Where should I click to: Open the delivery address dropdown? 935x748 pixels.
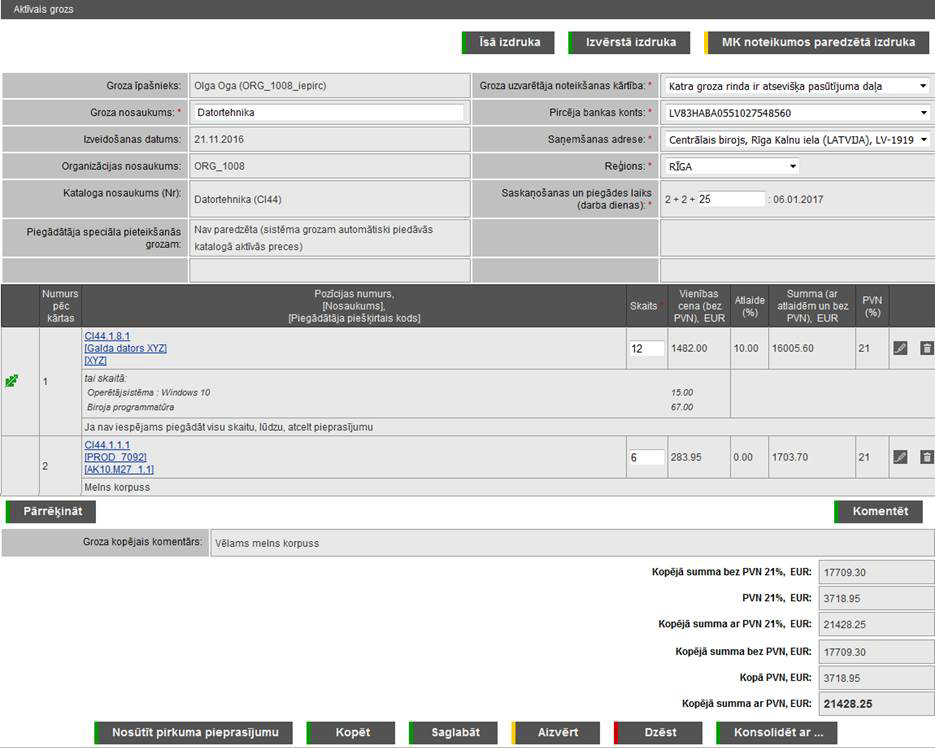(796, 140)
